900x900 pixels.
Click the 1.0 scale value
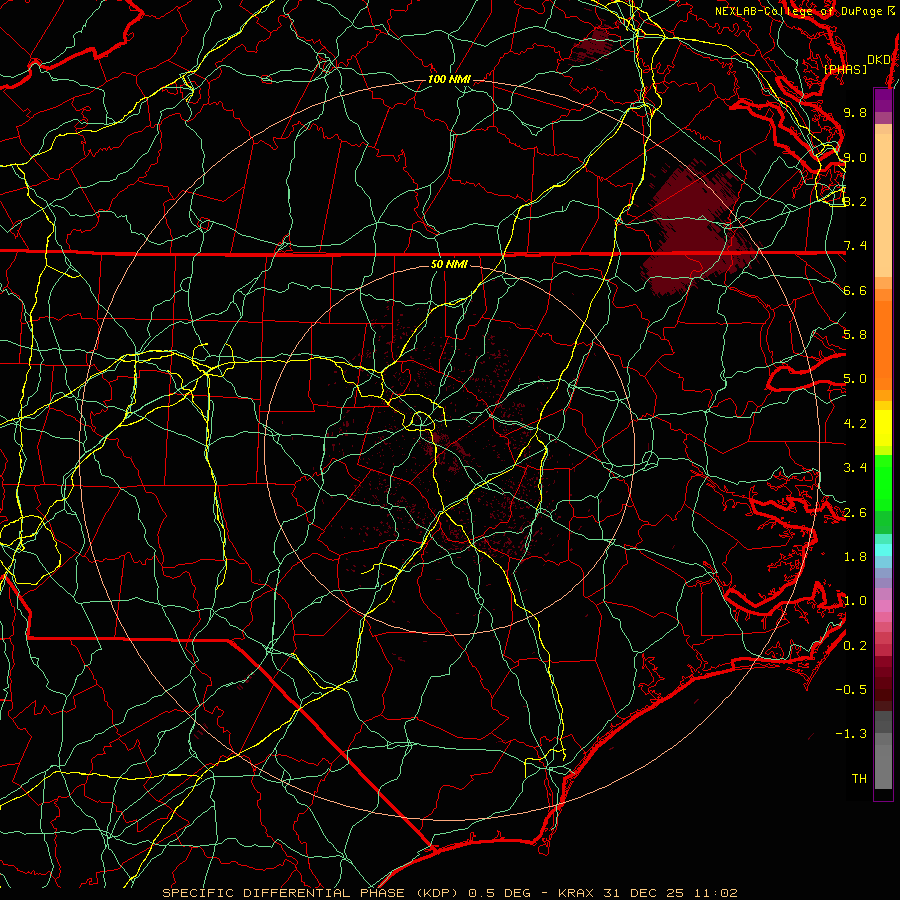855,601
